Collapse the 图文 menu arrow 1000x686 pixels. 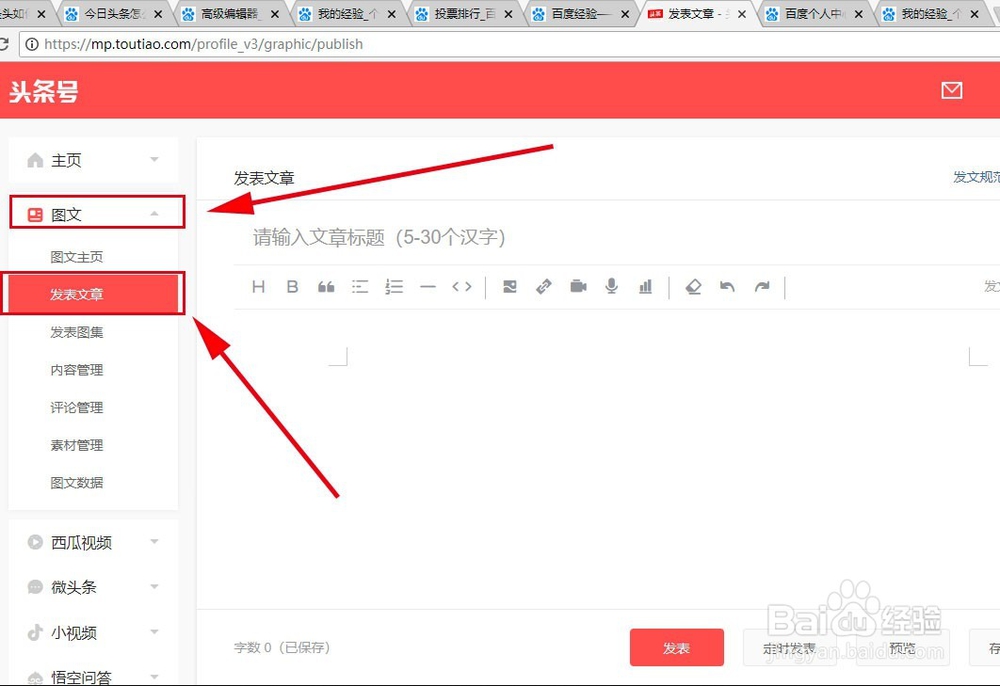(154, 214)
